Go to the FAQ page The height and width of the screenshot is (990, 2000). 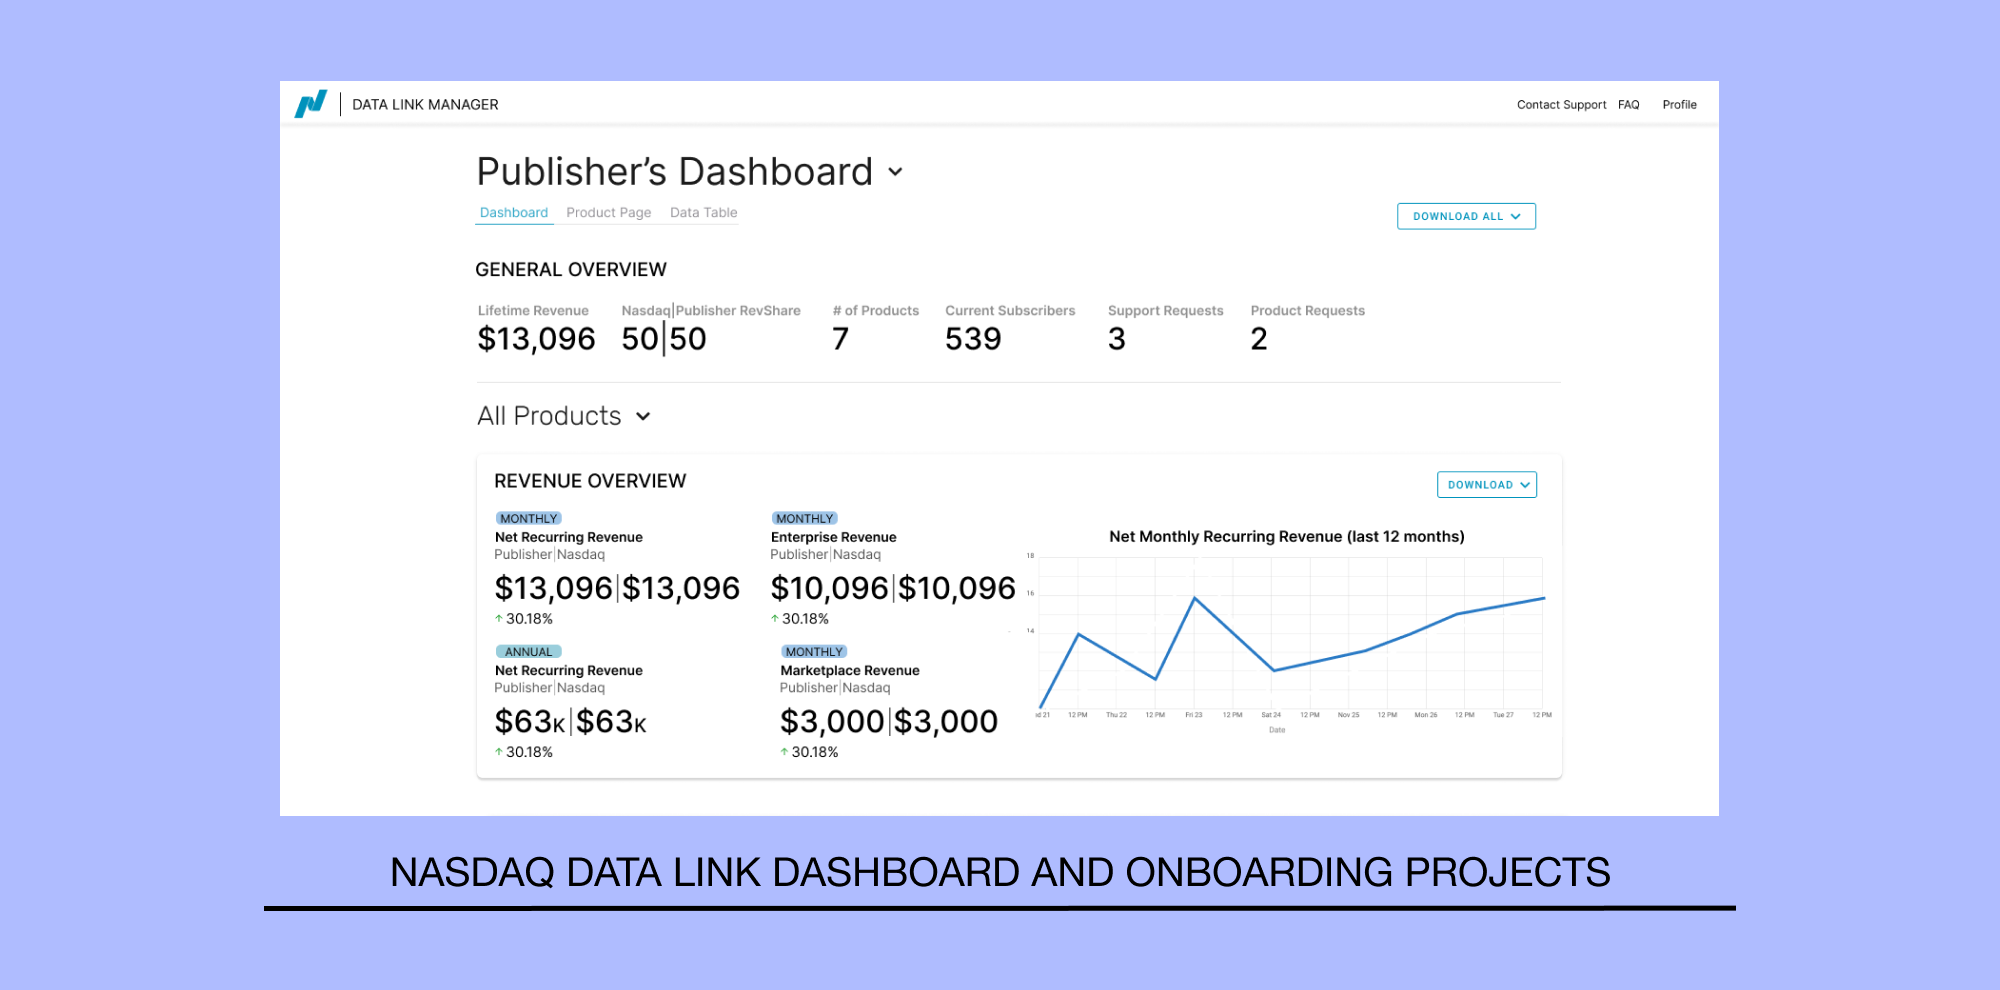point(1628,105)
